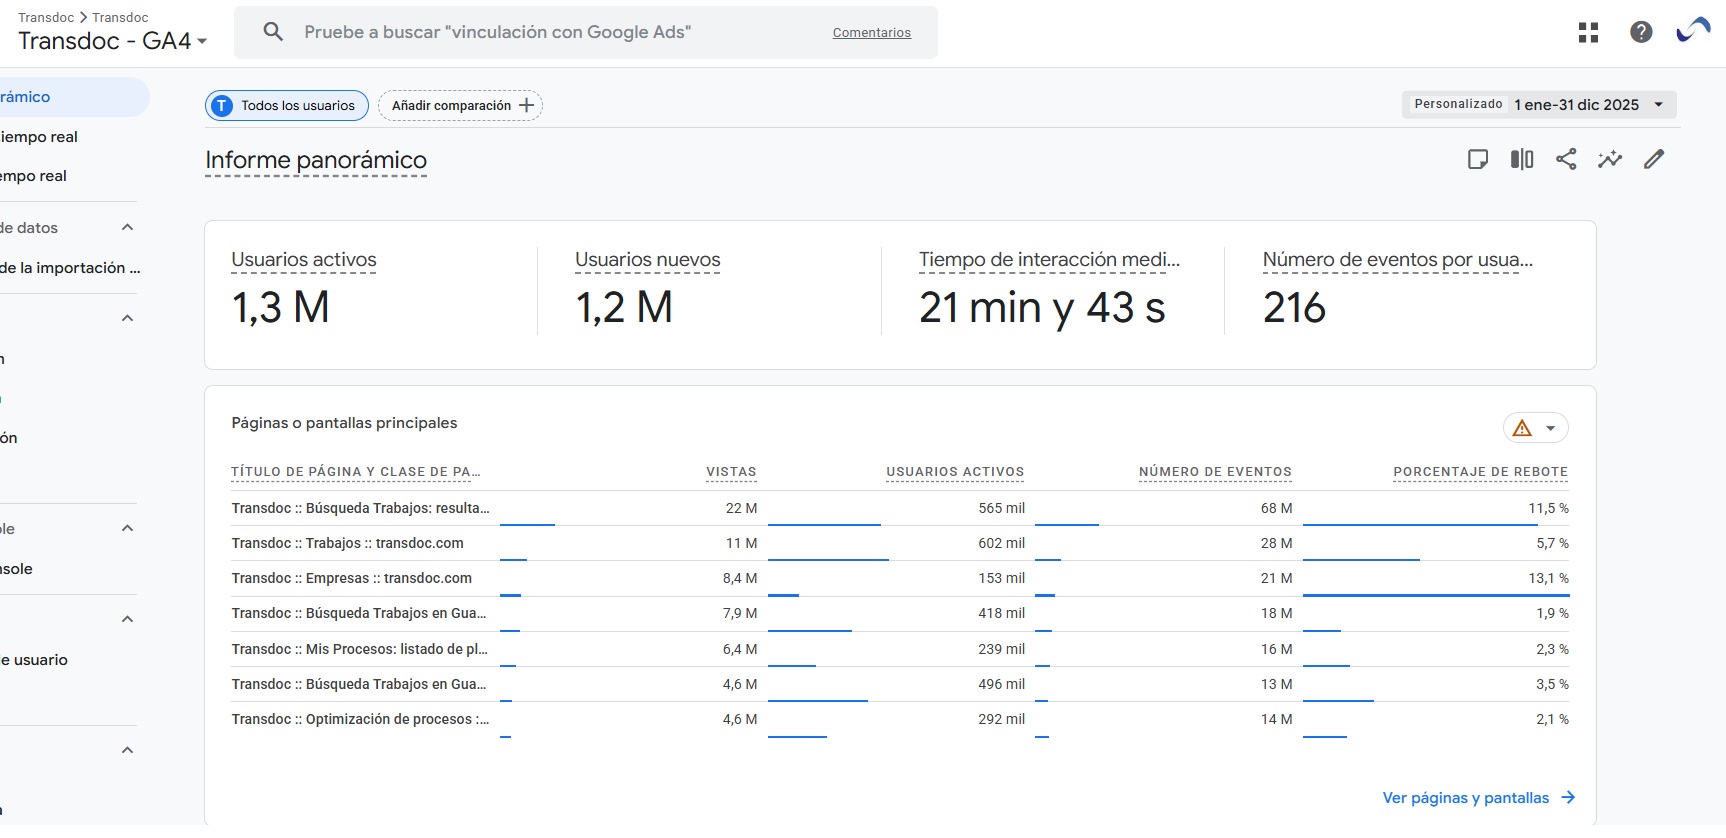Collapse the 'e usuario' sidebar section
The height and width of the screenshot is (838, 1726).
[x=127, y=620]
